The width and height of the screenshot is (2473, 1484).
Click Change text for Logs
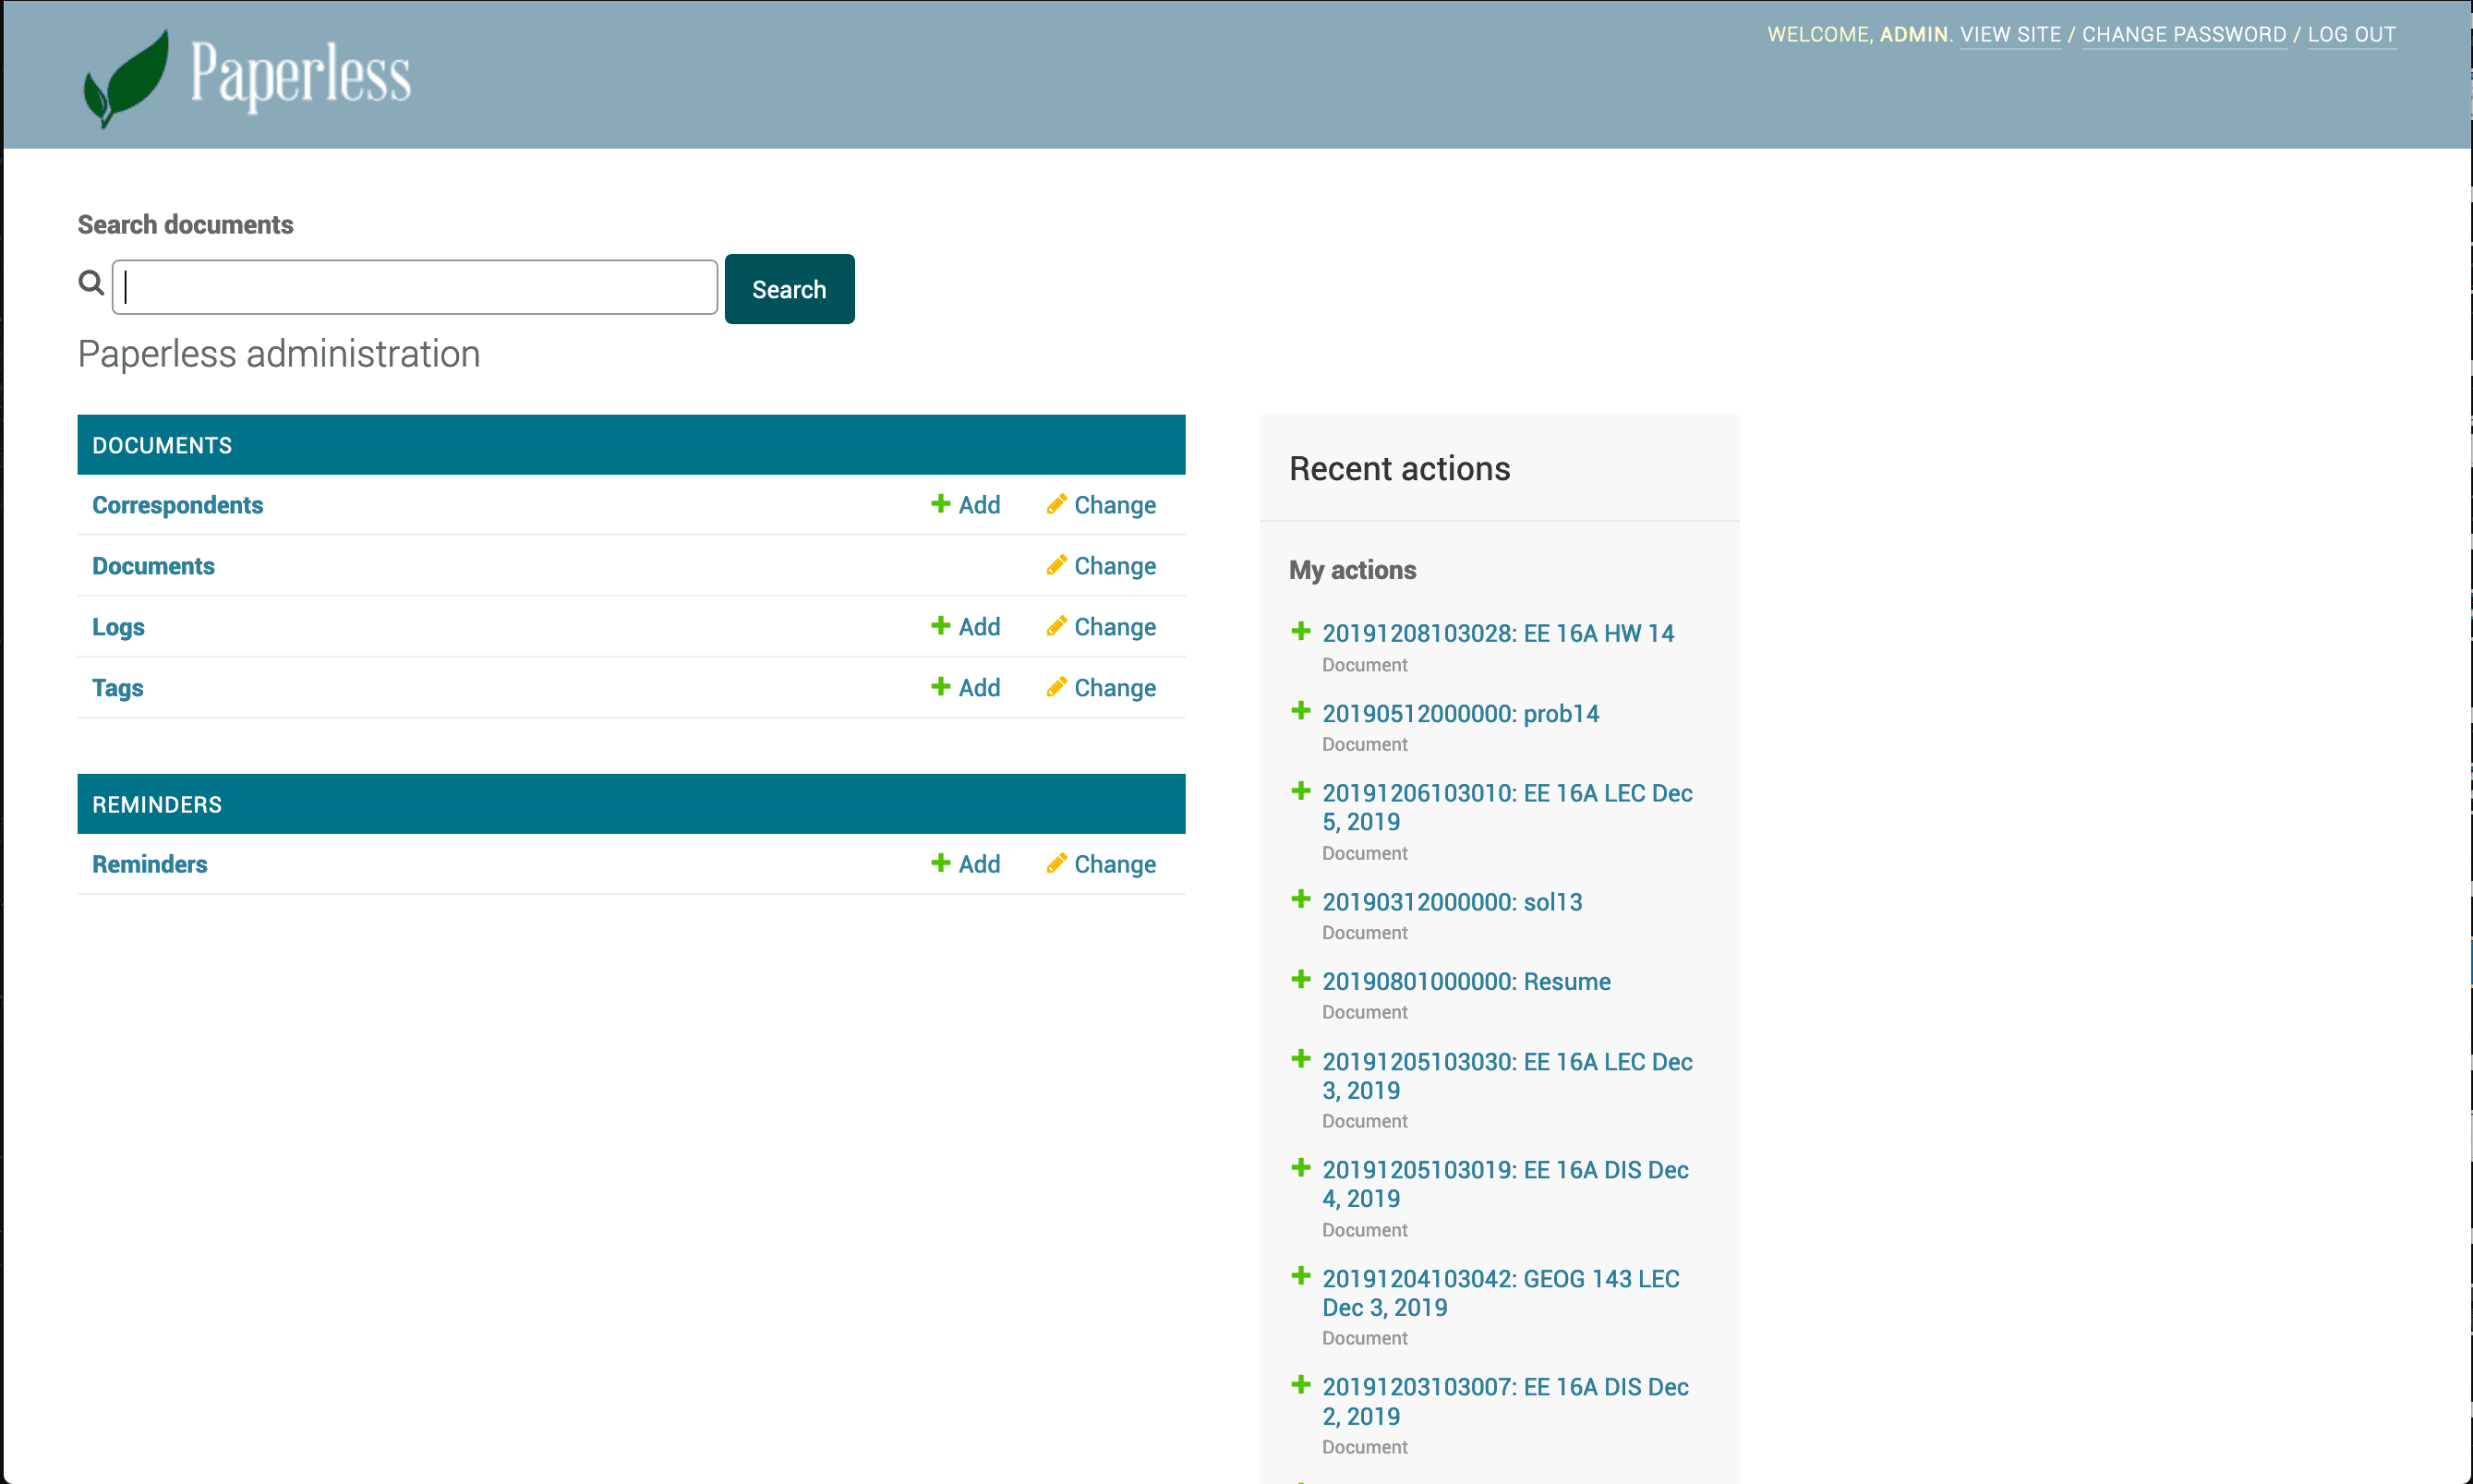coord(1115,627)
